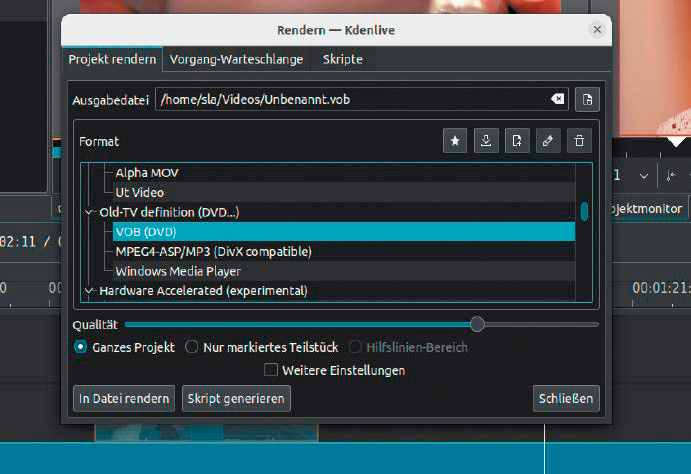
Task: Click the format list scrollbar handle
Action: pyautogui.click(x=584, y=211)
